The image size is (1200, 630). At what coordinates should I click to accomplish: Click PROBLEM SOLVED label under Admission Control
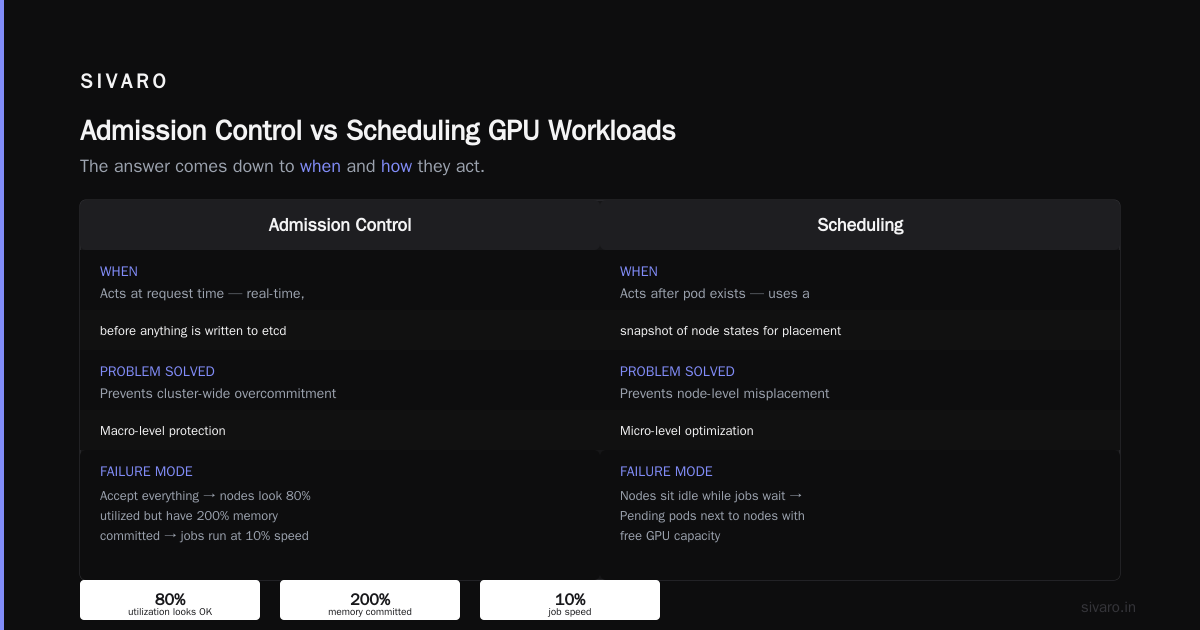click(x=157, y=371)
